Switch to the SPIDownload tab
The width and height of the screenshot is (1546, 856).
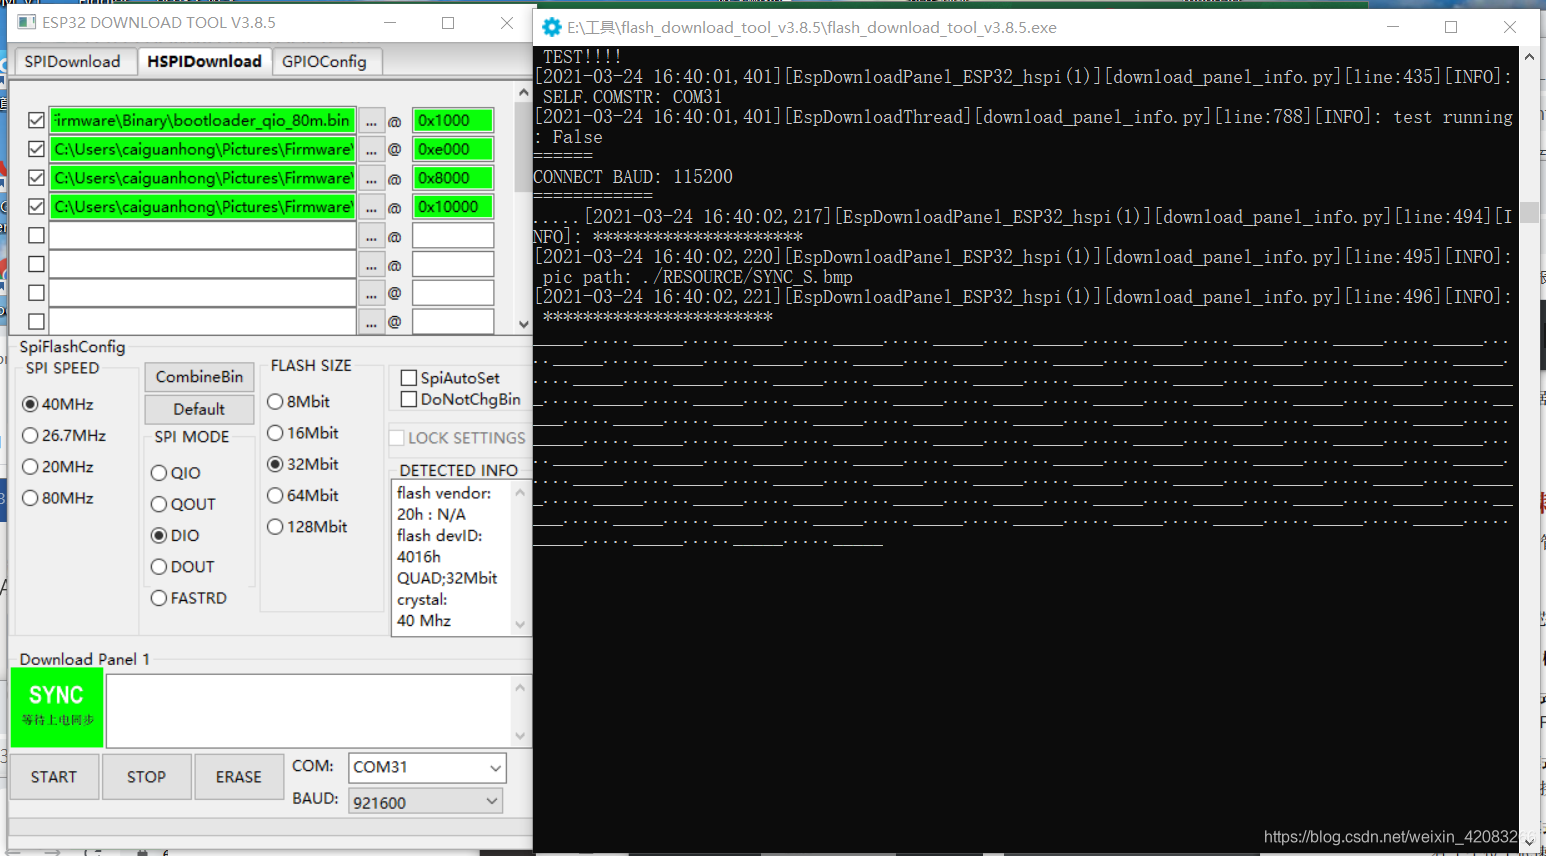coord(72,62)
